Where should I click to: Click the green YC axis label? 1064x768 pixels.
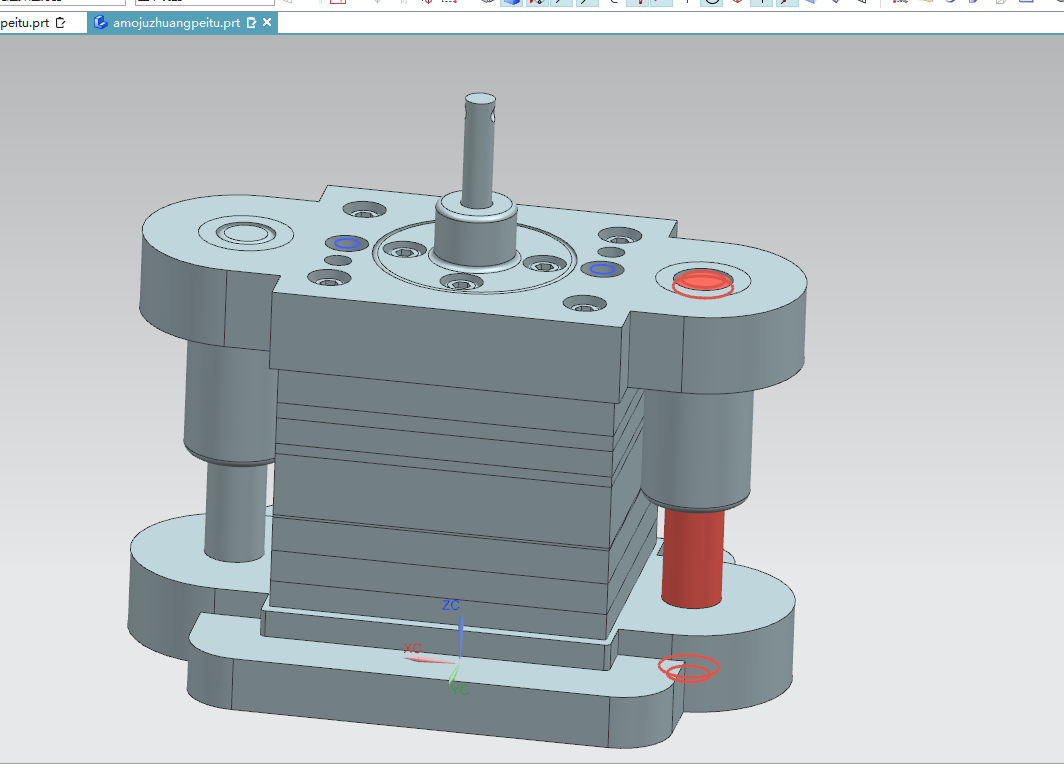pyautogui.click(x=459, y=690)
